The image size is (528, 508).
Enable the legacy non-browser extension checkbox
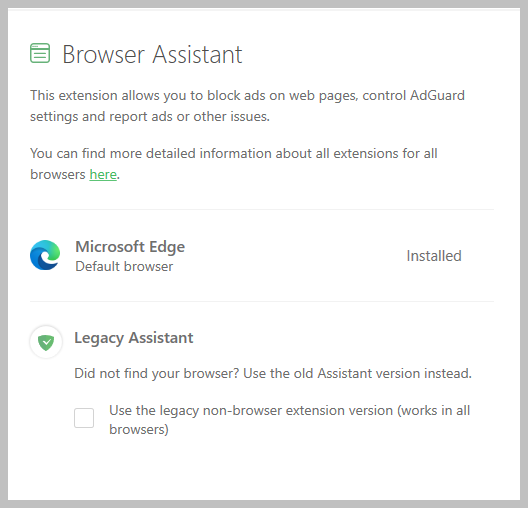(84, 418)
